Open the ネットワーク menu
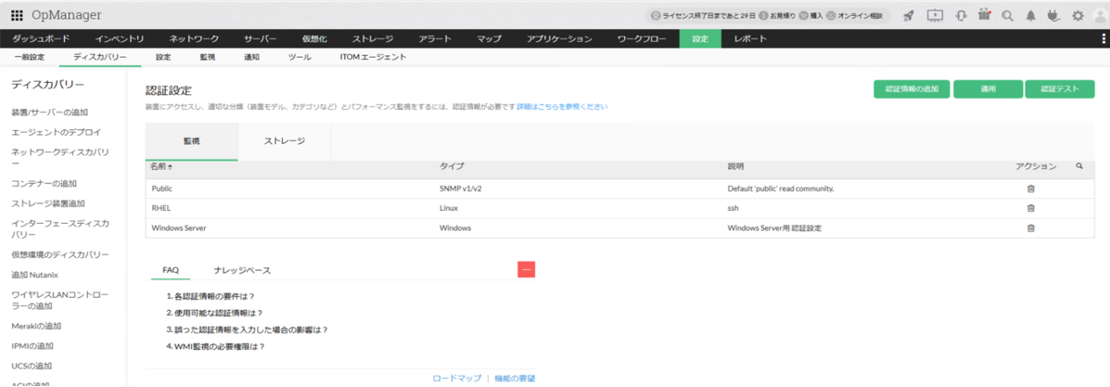This screenshot has height=387, width=1110. (x=193, y=39)
